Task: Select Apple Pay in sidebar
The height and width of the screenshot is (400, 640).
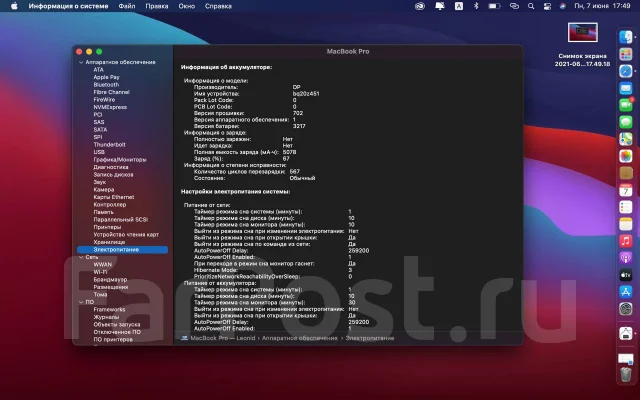Action: click(107, 77)
